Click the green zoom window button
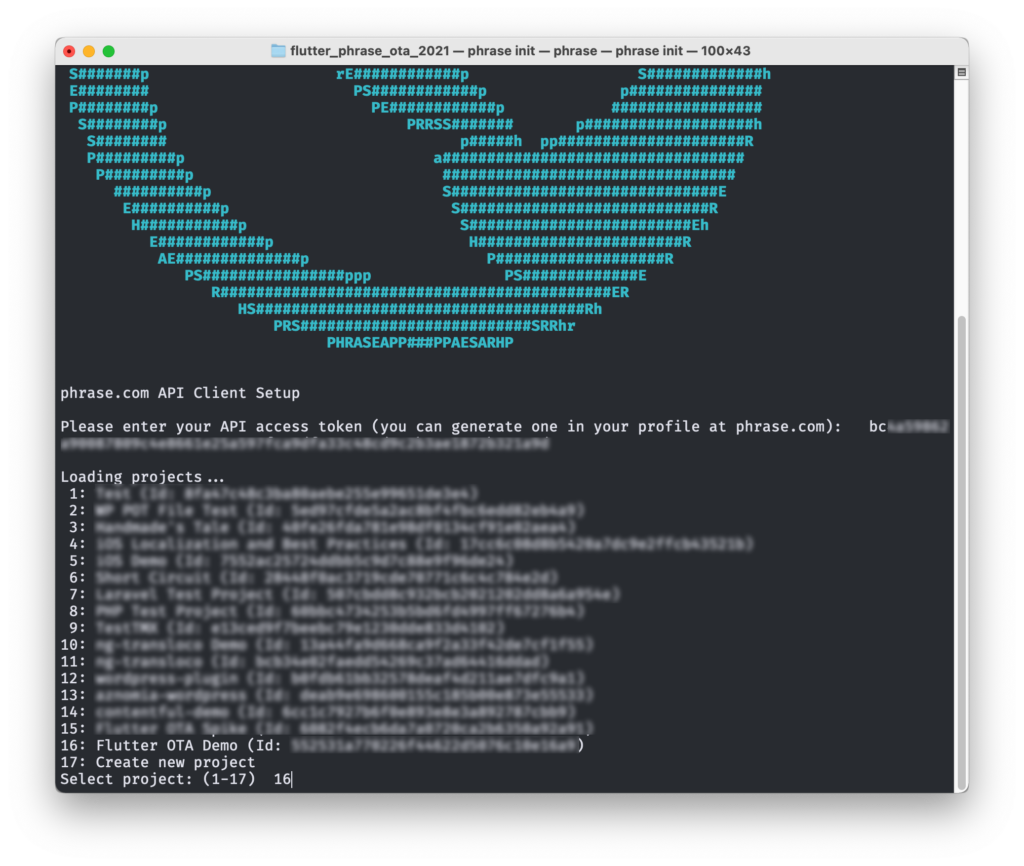Screen dimensions: 1024x866 click(108, 51)
